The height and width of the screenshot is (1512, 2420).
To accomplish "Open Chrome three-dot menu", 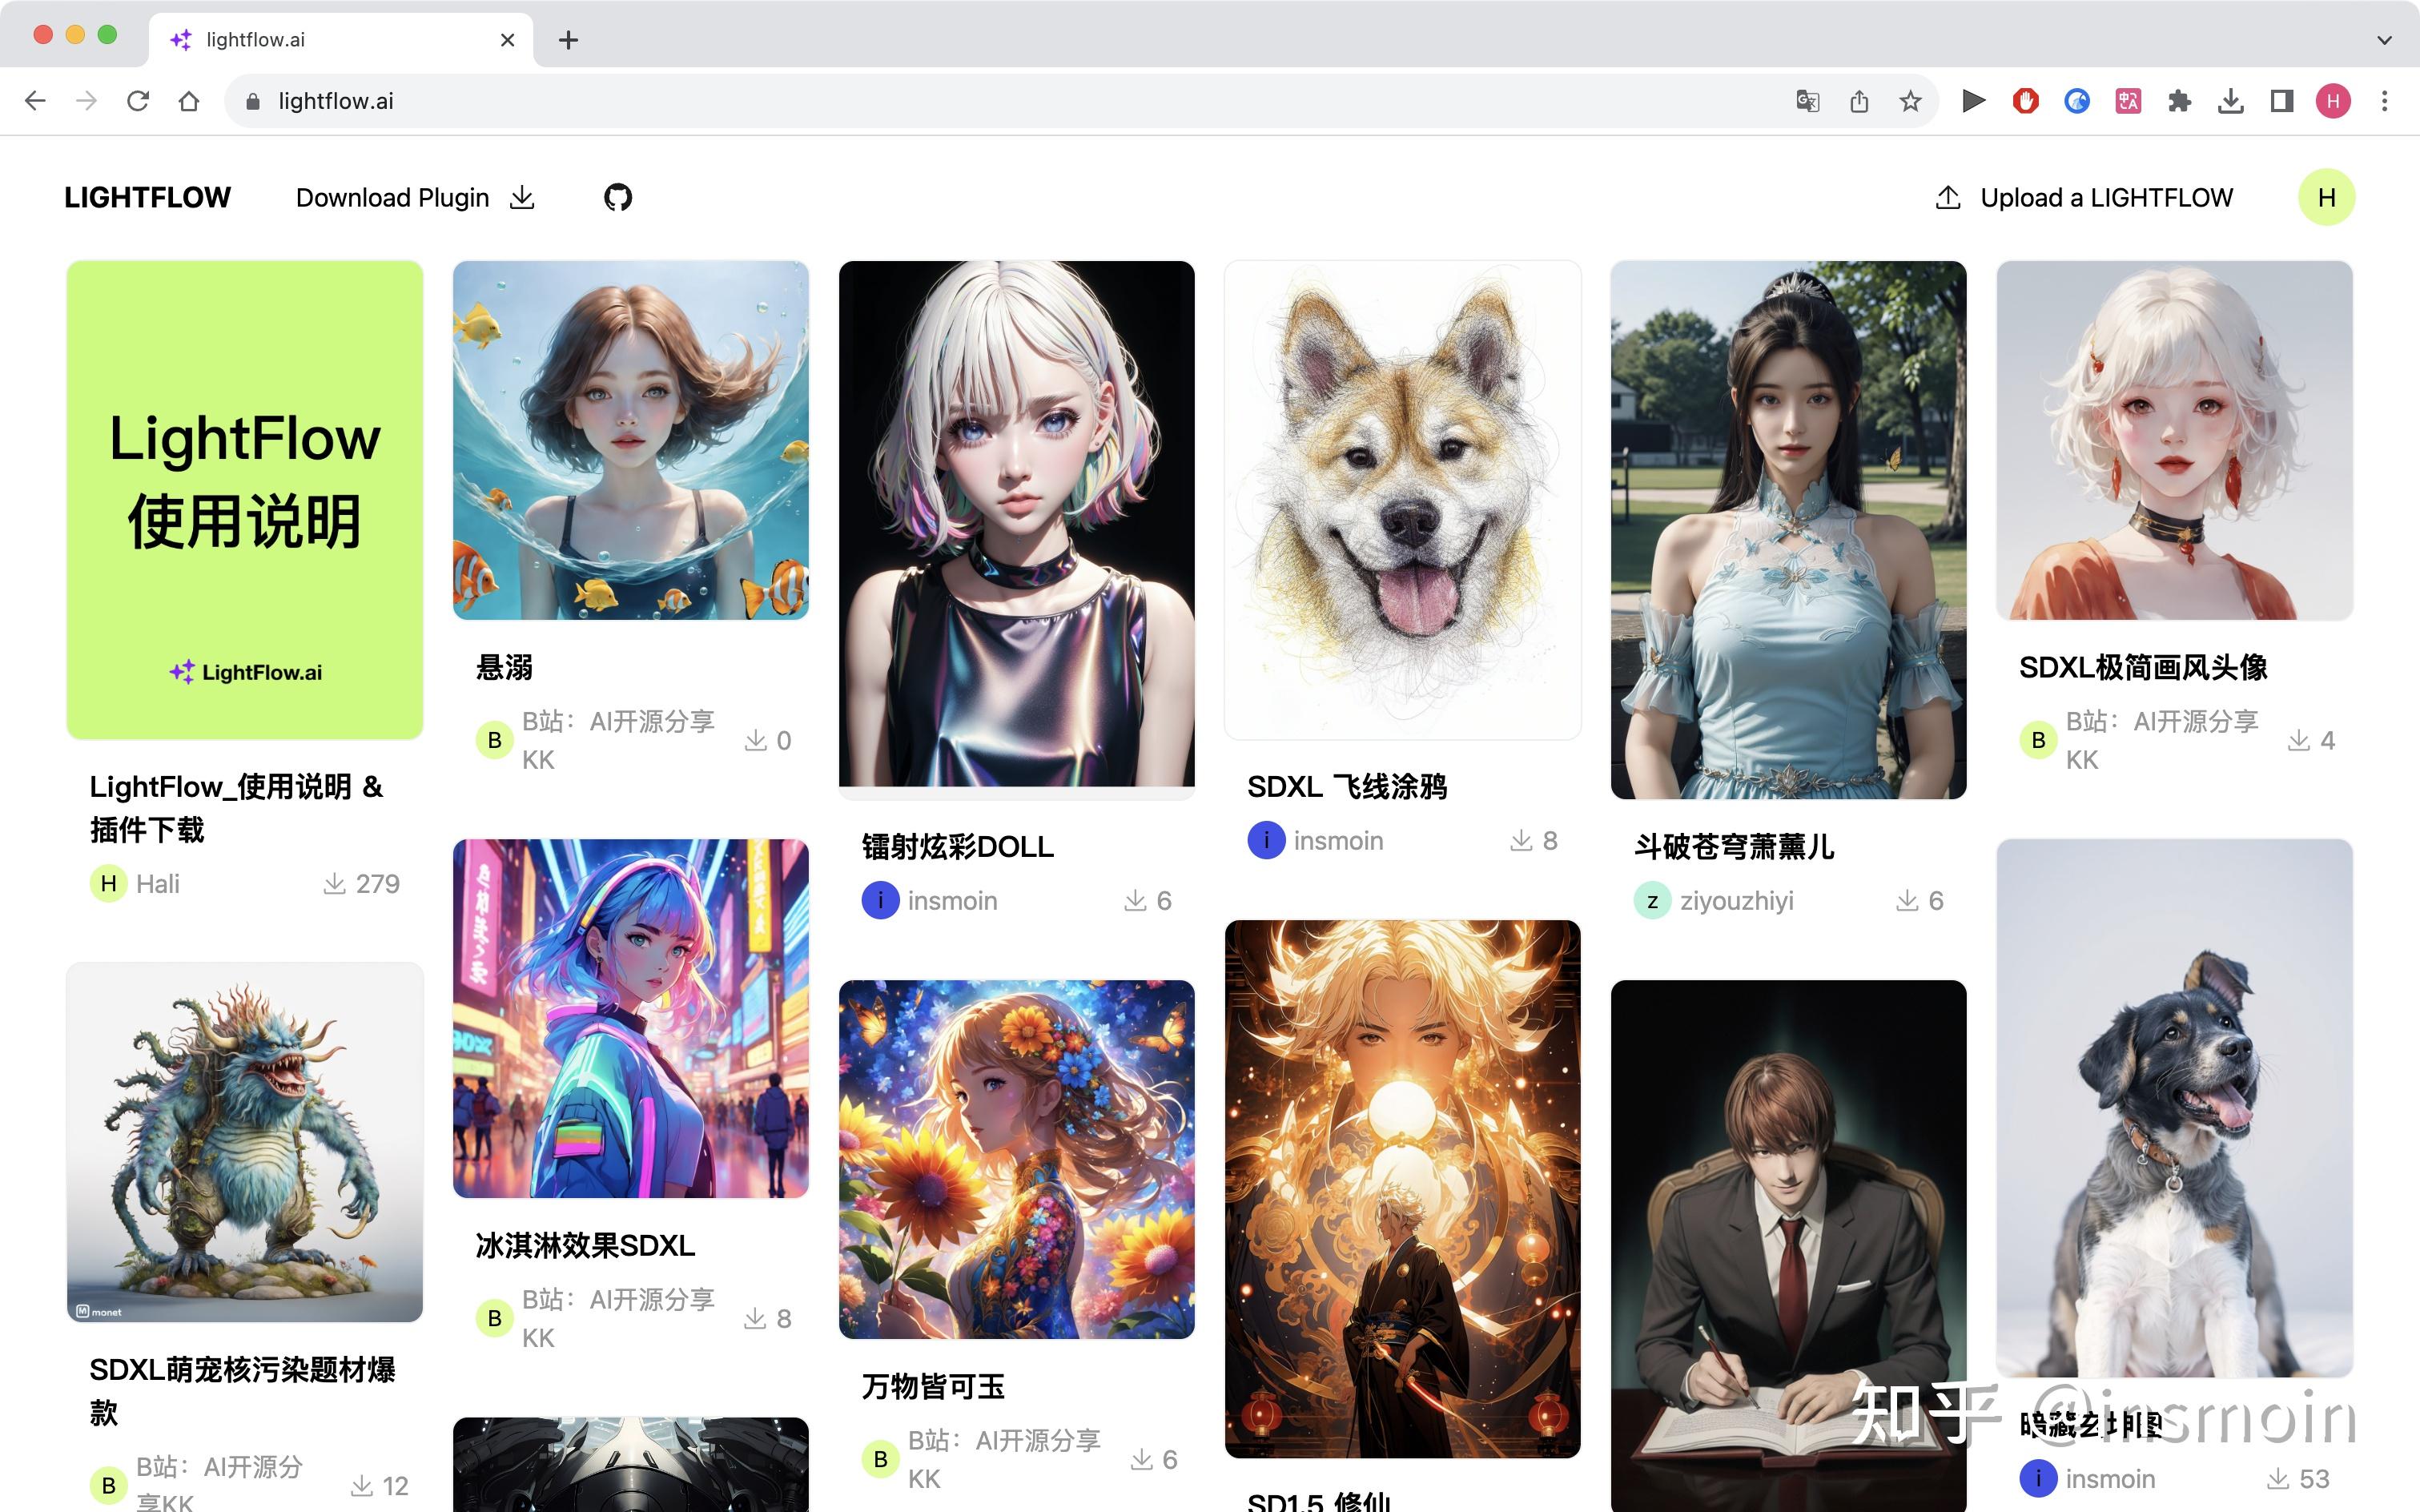I will (x=2385, y=101).
